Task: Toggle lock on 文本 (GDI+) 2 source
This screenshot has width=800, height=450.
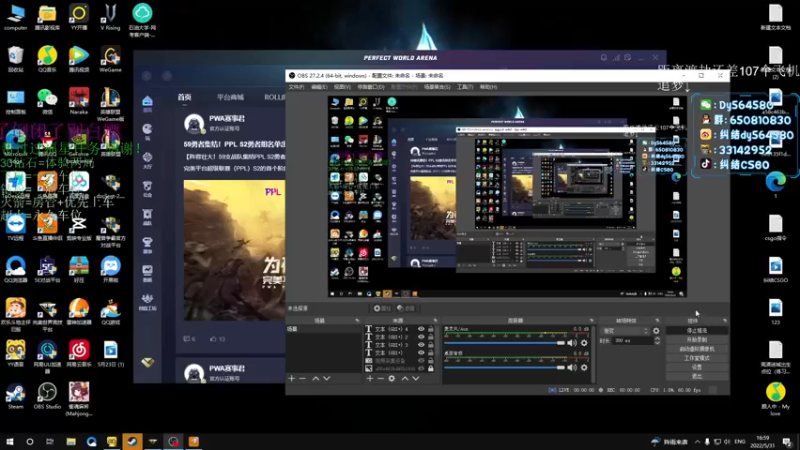Action: [431, 337]
